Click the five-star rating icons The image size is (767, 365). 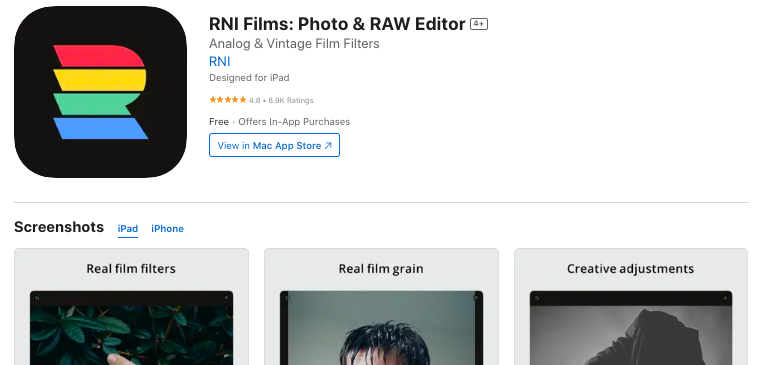227,100
